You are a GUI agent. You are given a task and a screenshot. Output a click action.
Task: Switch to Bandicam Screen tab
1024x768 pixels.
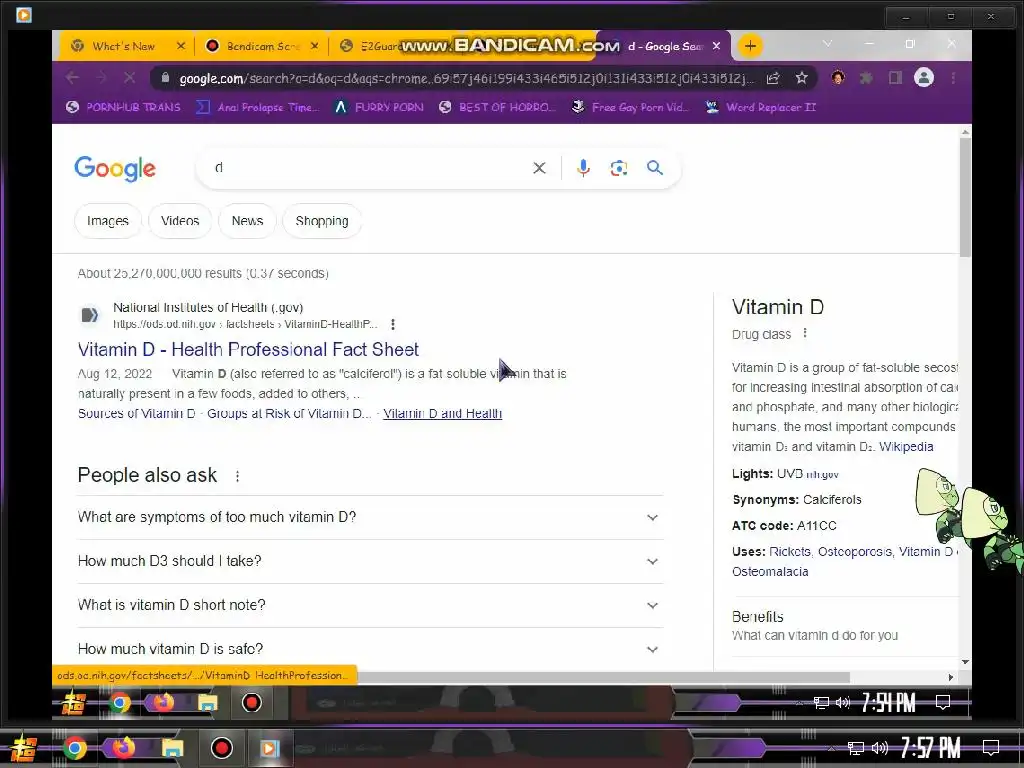260,46
